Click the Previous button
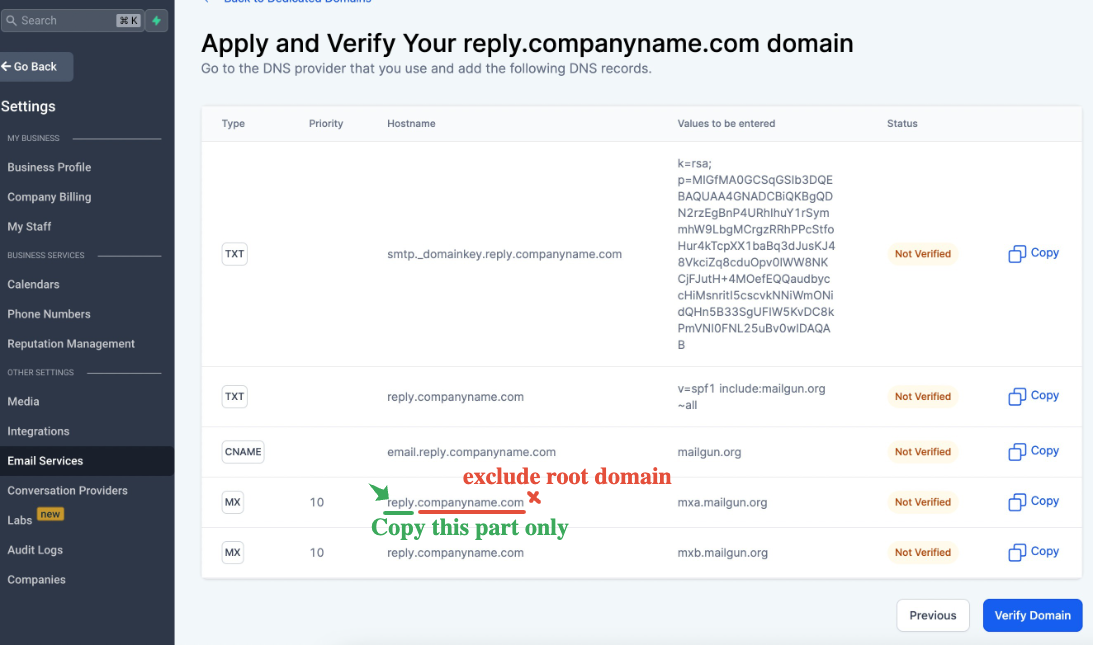The width and height of the screenshot is (1093, 645). (x=933, y=615)
